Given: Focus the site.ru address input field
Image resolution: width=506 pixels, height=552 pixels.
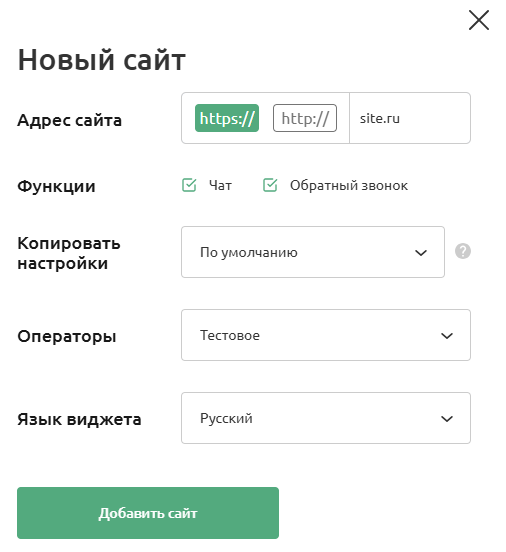Looking at the screenshot, I should pyautogui.click(x=410, y=118).
